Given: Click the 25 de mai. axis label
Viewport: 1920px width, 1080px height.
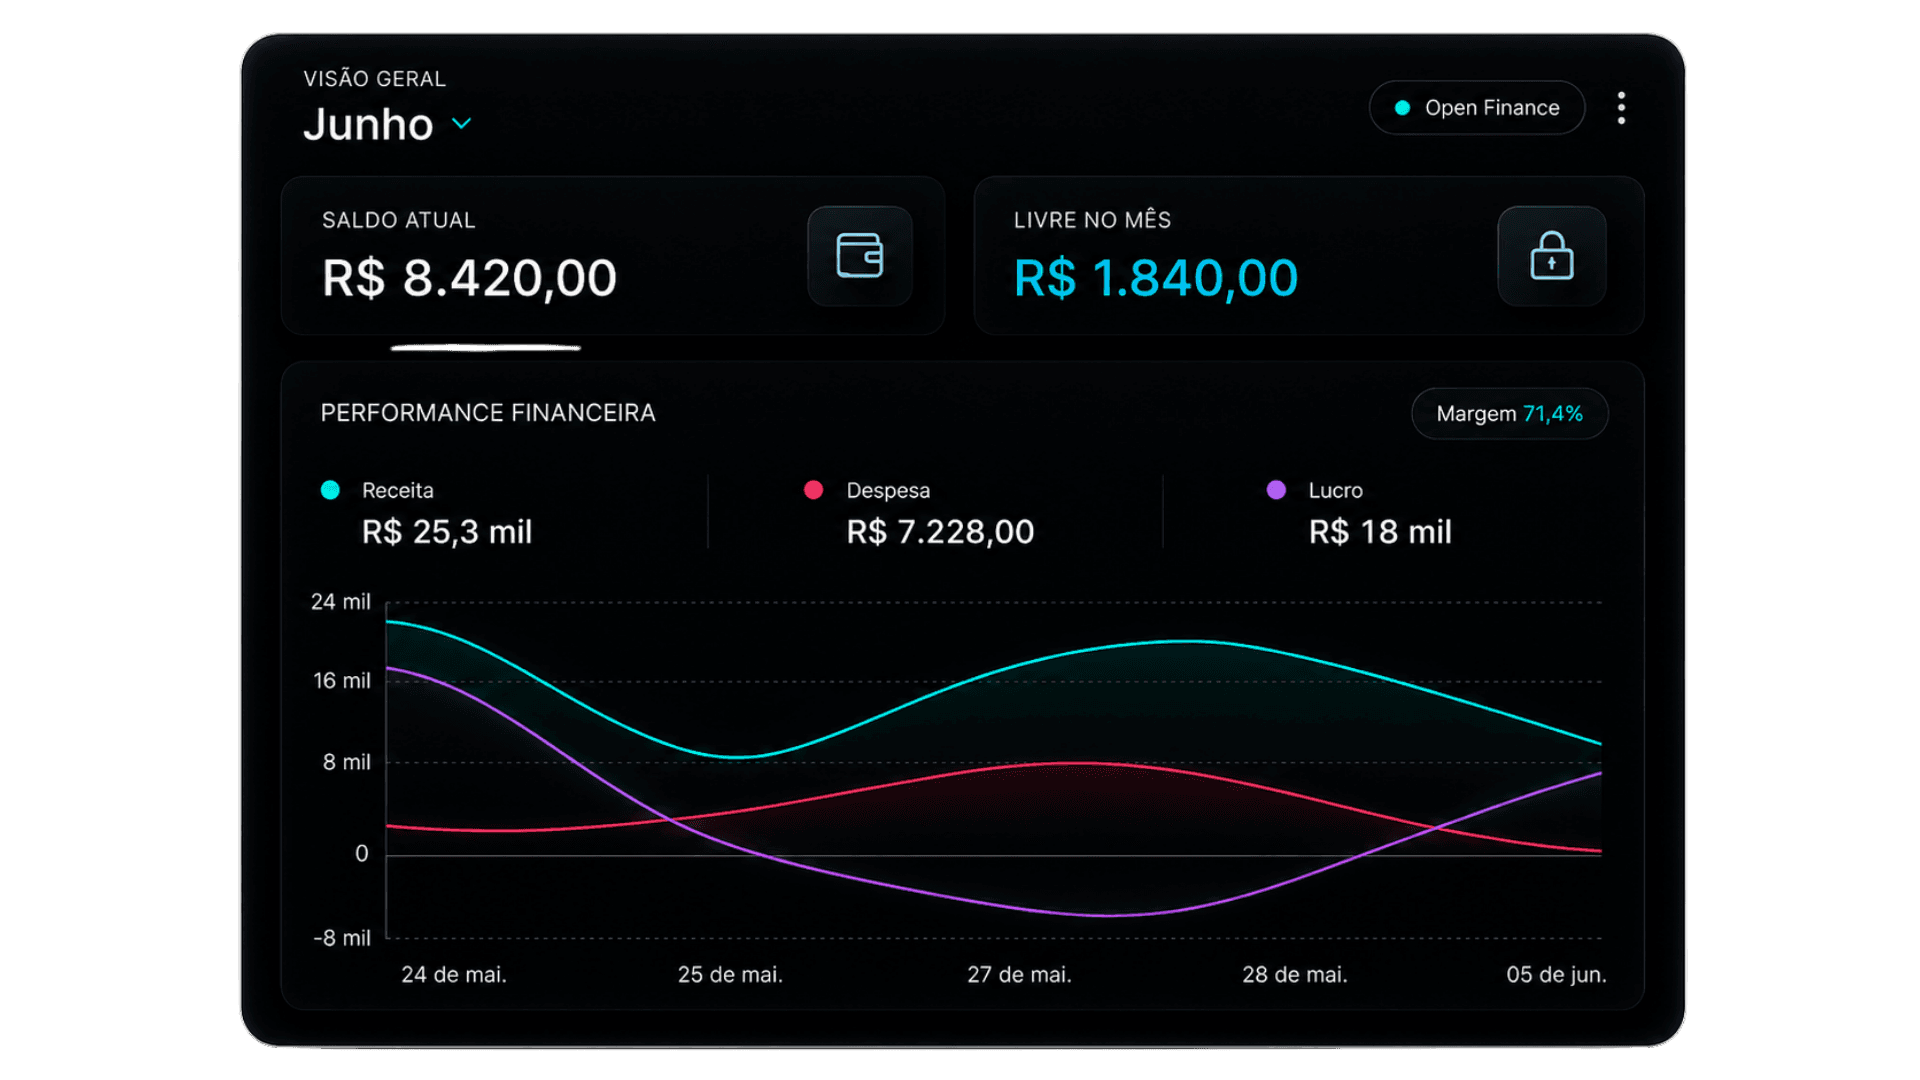Looking at the screenshot, I should click(730, 975).
